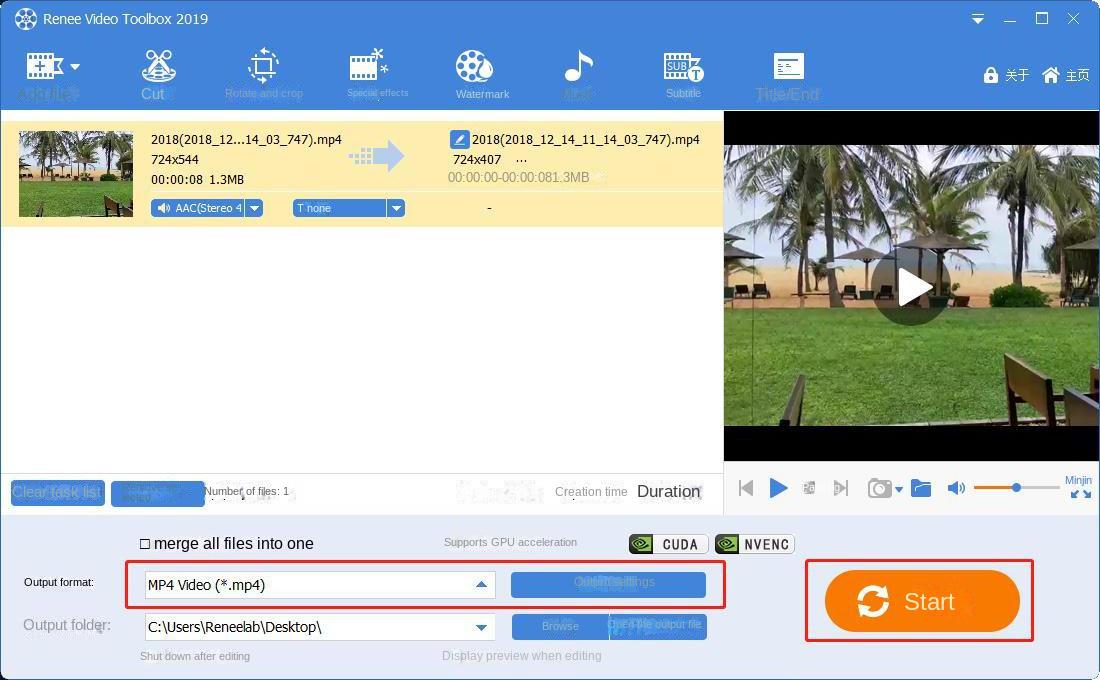Play the video with large preview button
This screenshot has width=1100, height=680.
pos(911,286)
